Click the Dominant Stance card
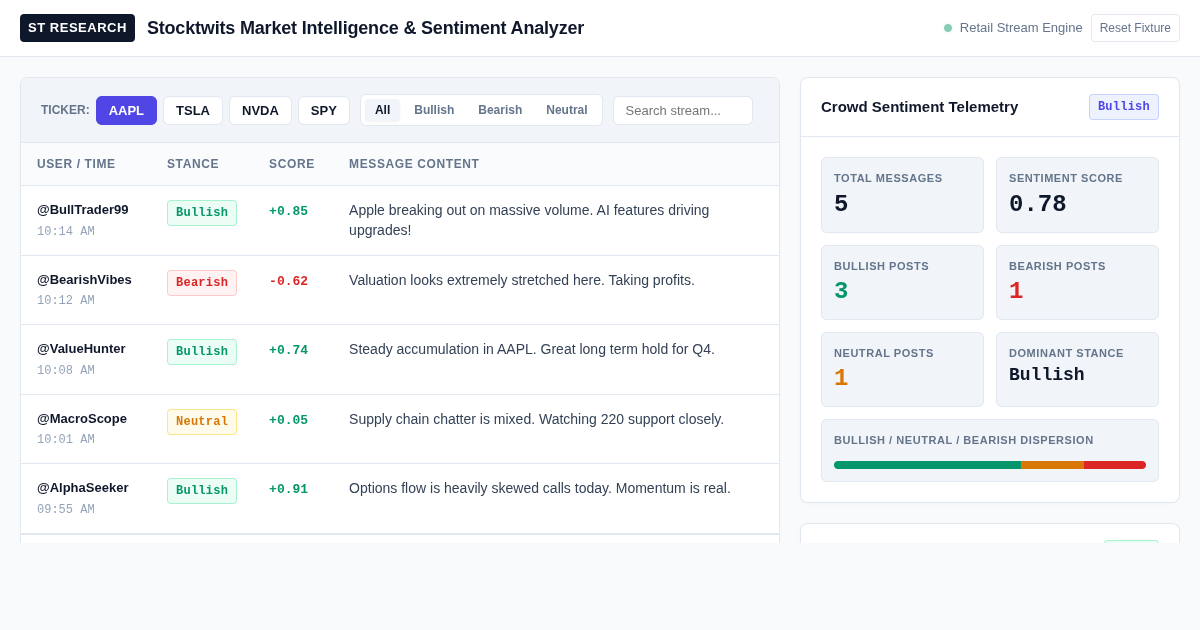Viewport: 1200px width, 630px height. [x=1077, y=369]
